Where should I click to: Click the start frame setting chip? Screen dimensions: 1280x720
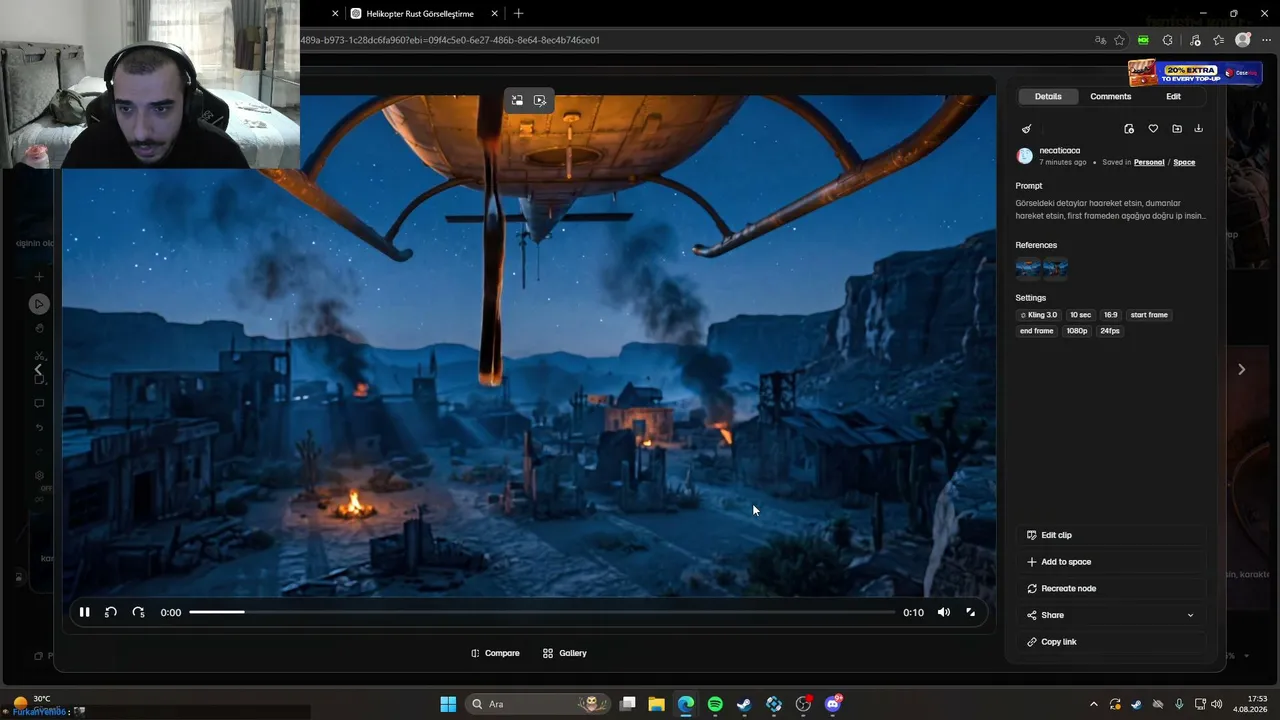(1149, 315)
